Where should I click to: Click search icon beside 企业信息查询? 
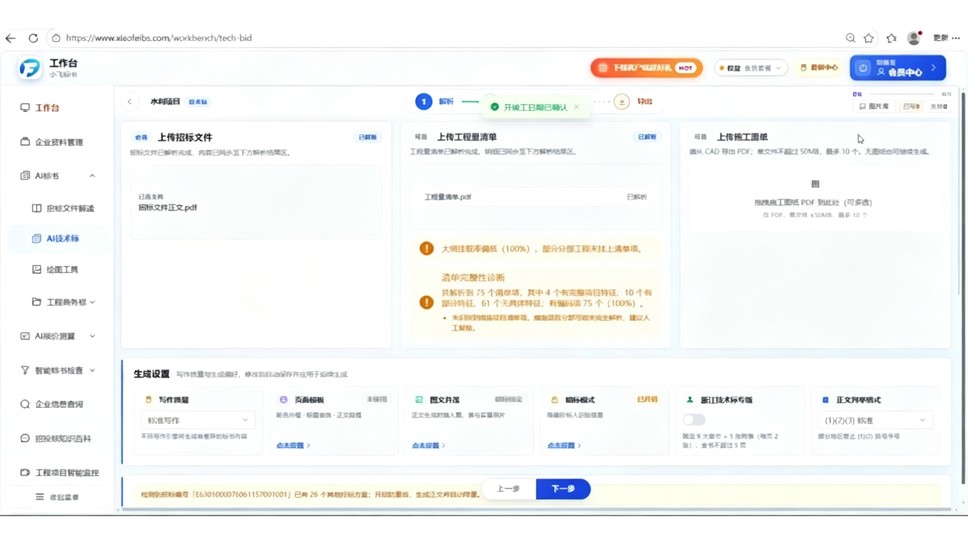point(25,404)
